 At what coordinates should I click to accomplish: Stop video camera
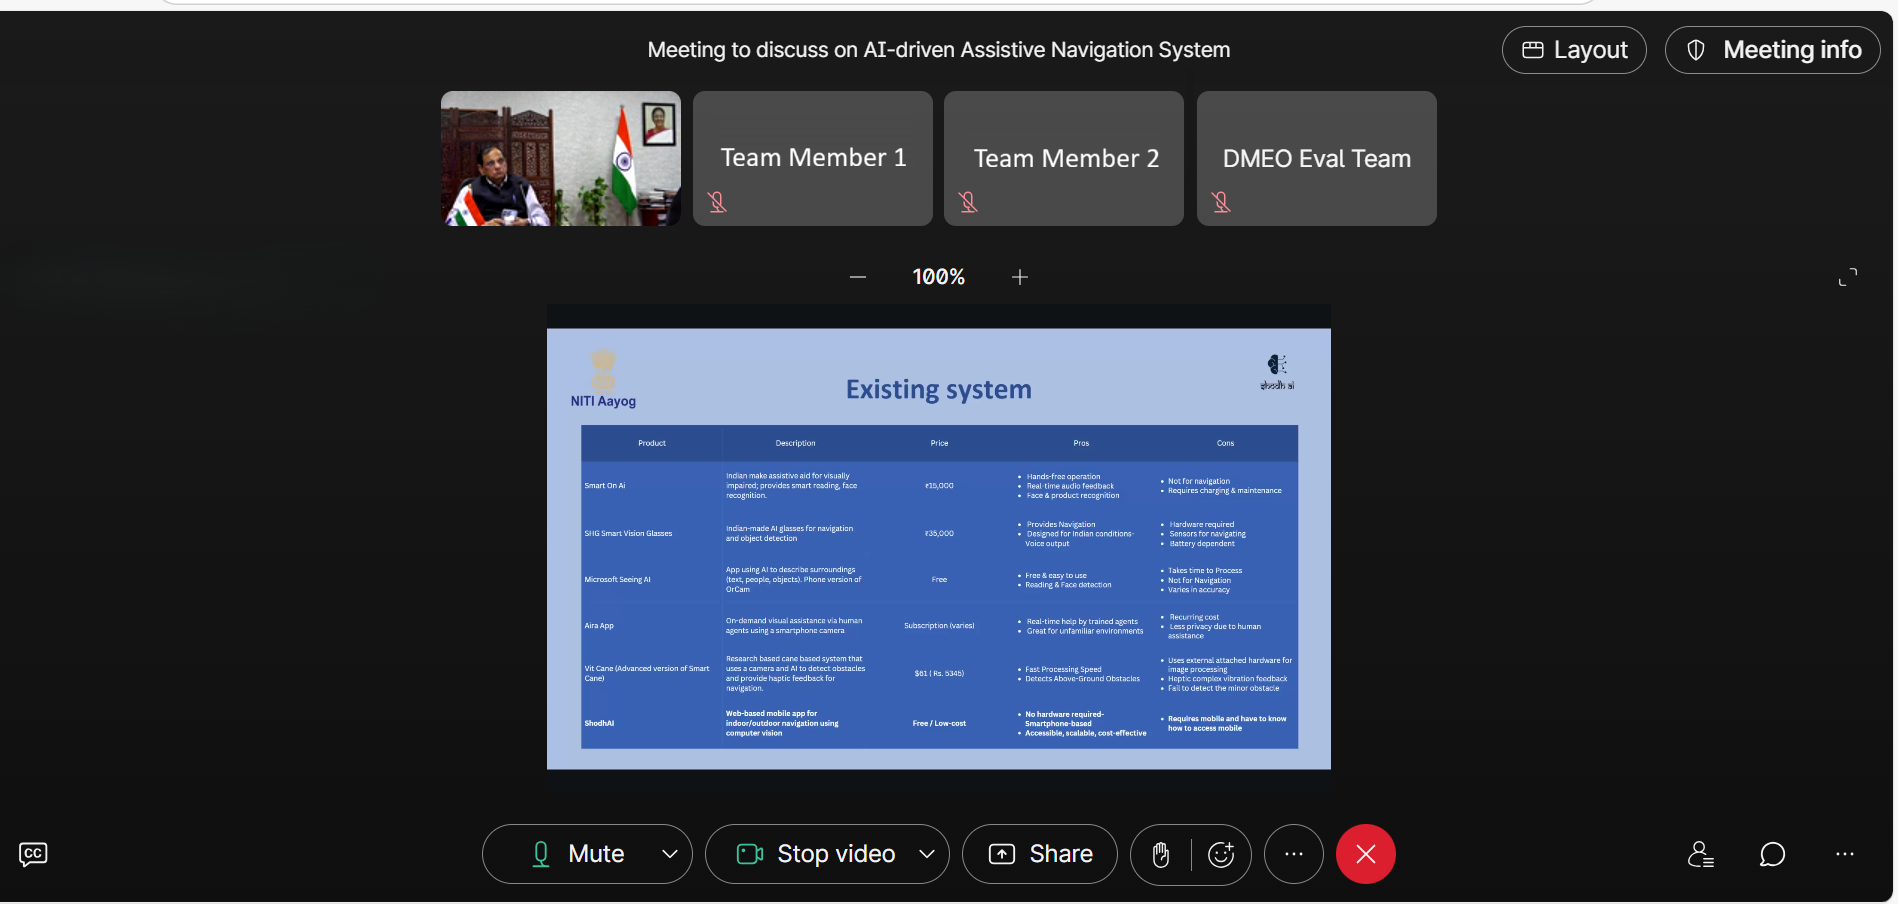[x=815, y=854]
